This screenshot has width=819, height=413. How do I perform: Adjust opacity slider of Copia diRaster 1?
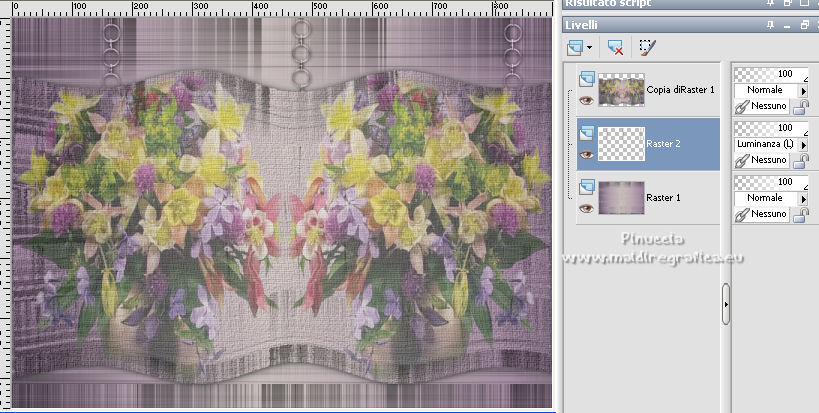pyautogui.click(x=771, y=74)
